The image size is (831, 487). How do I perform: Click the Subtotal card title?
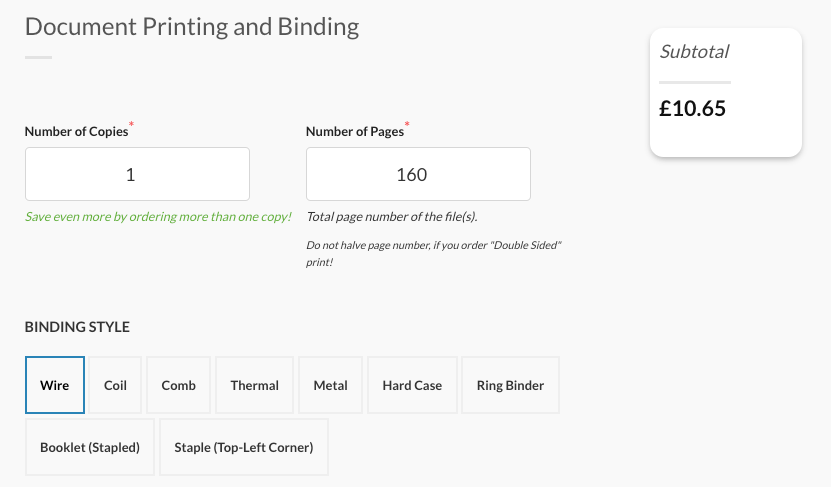click(x=694, y=51)
